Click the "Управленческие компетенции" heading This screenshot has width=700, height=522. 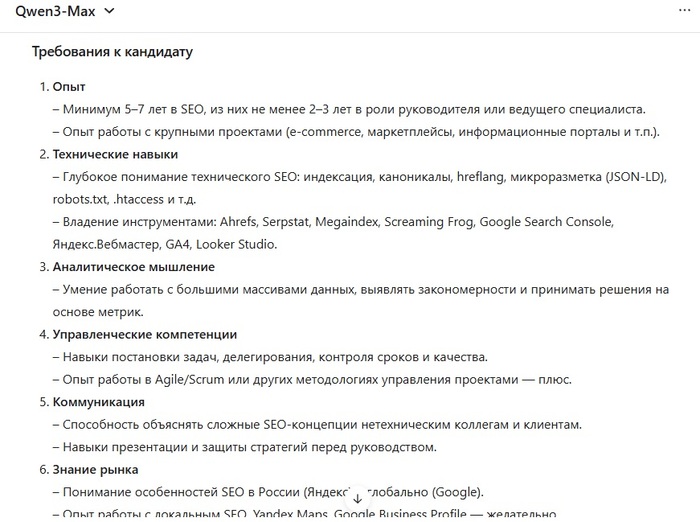[144, 334]
